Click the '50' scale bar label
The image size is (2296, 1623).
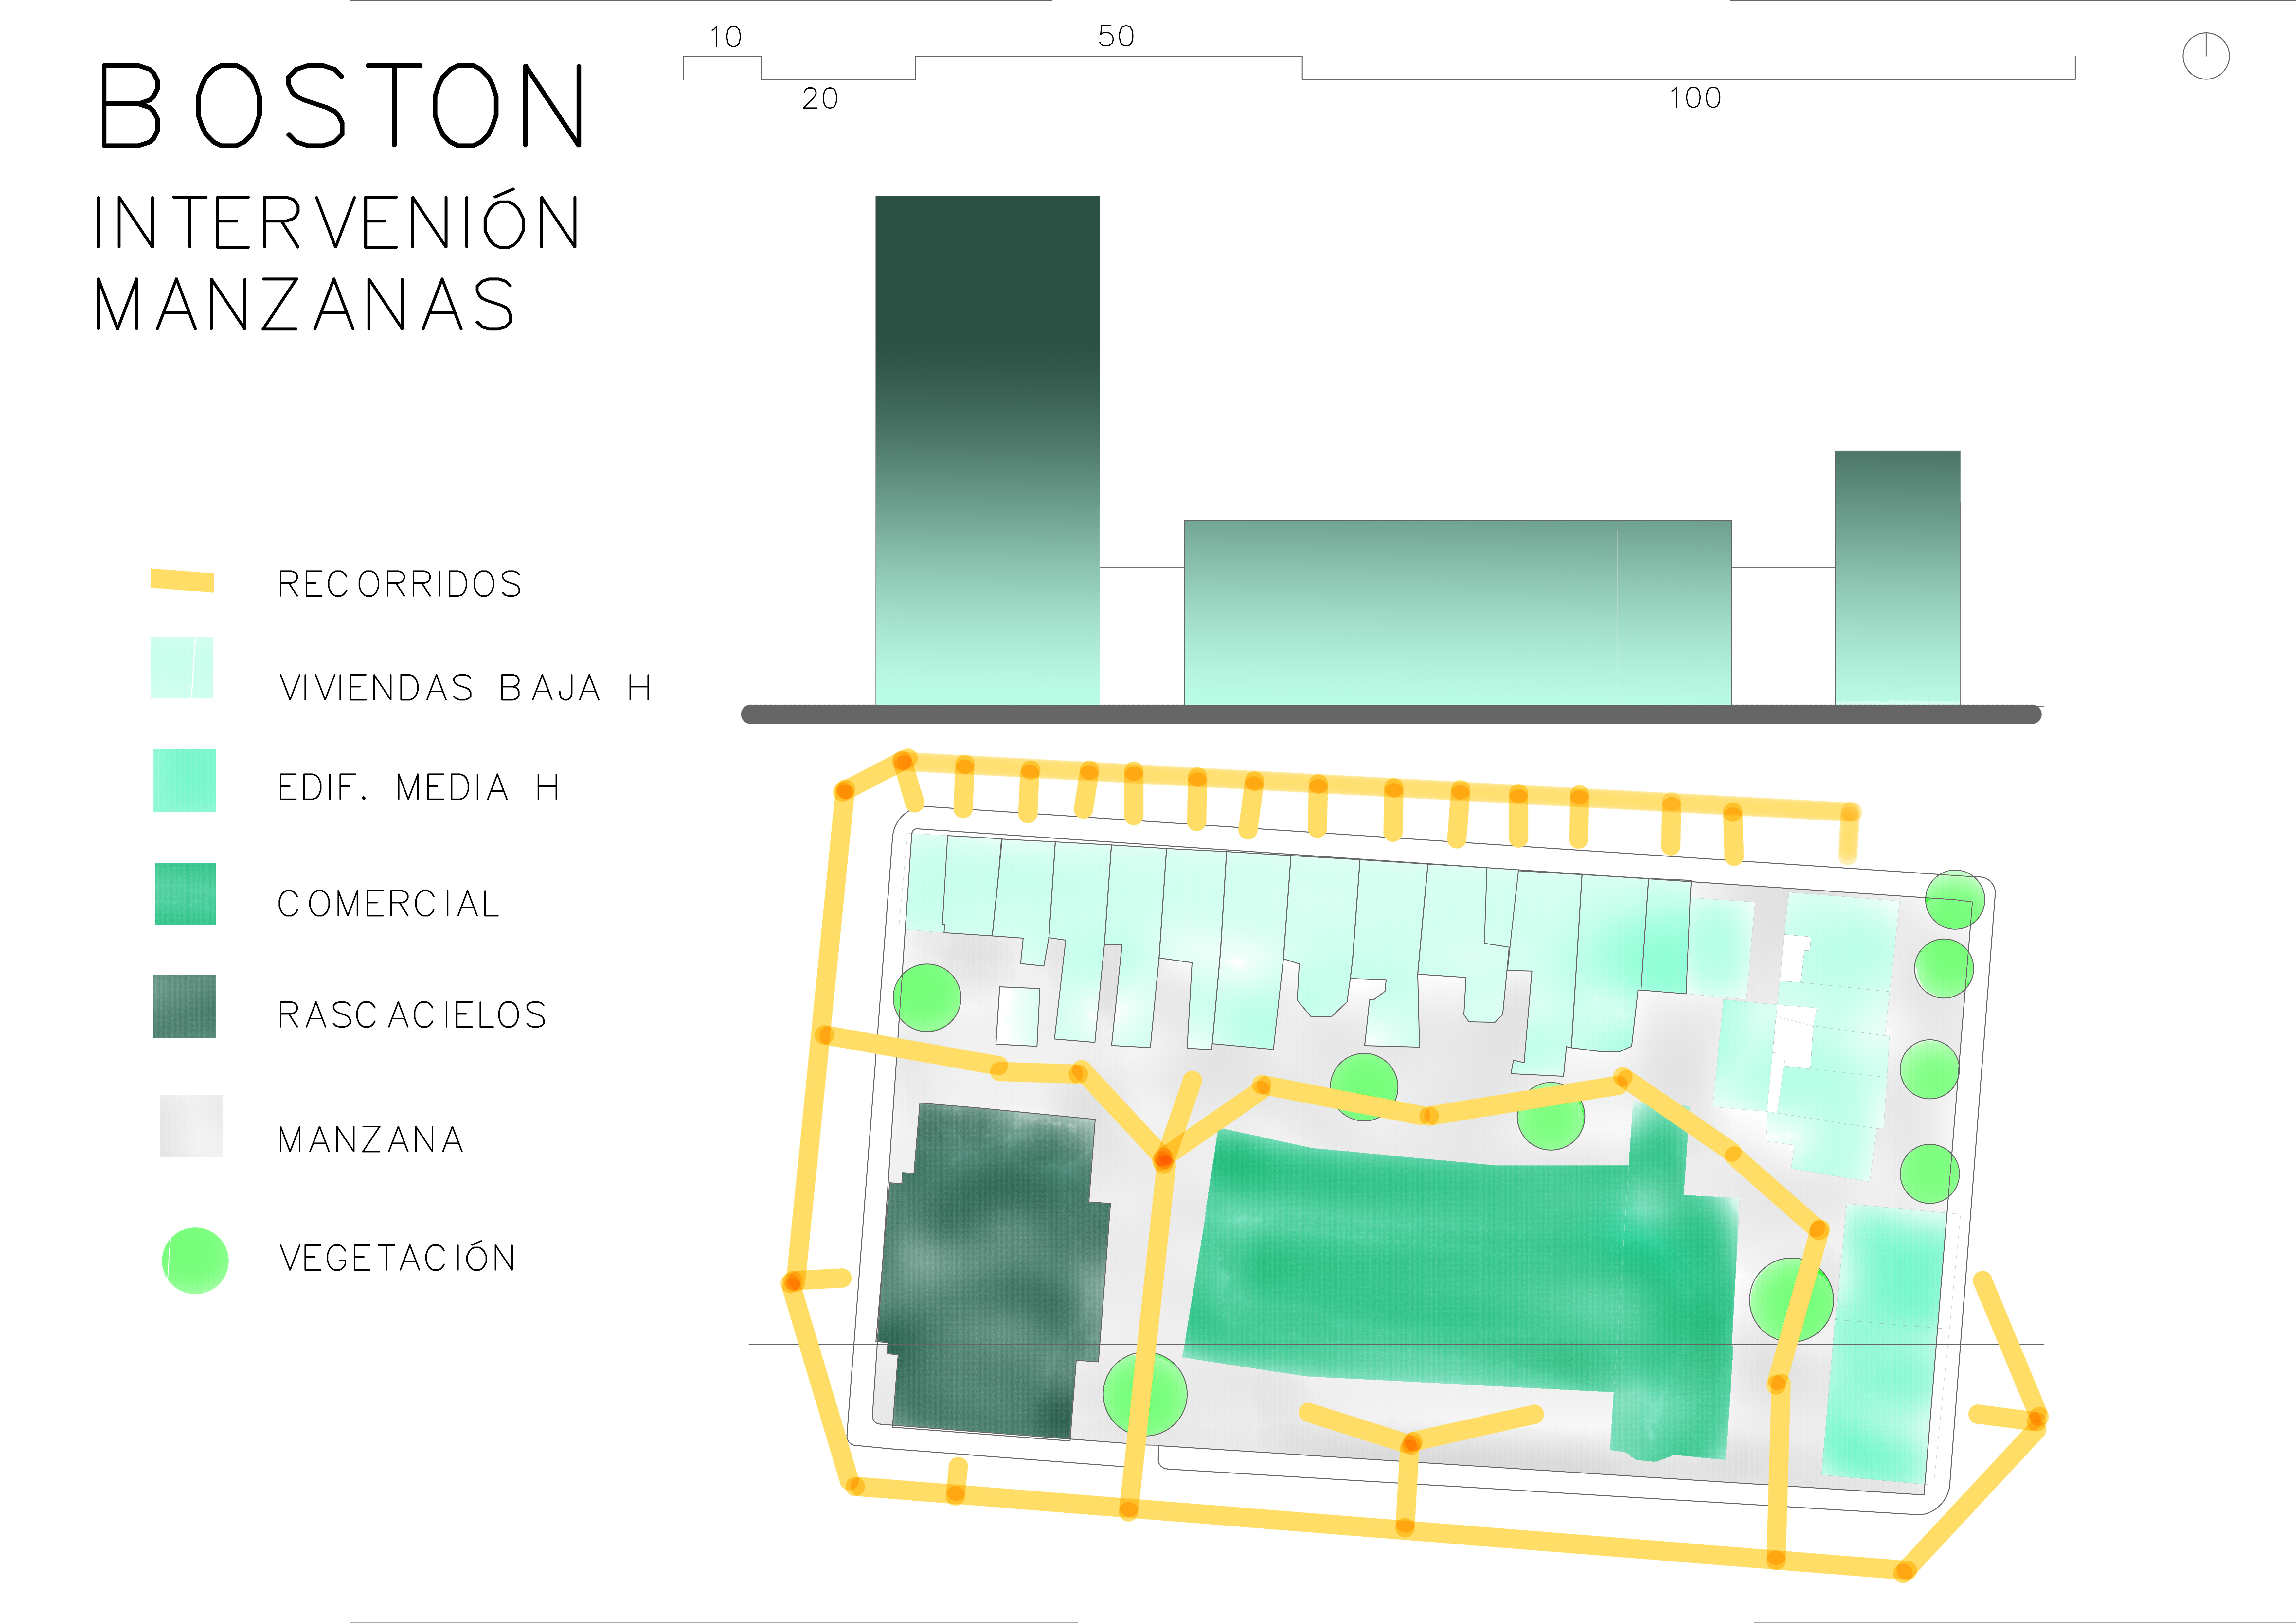click(x=1116, y=36)
